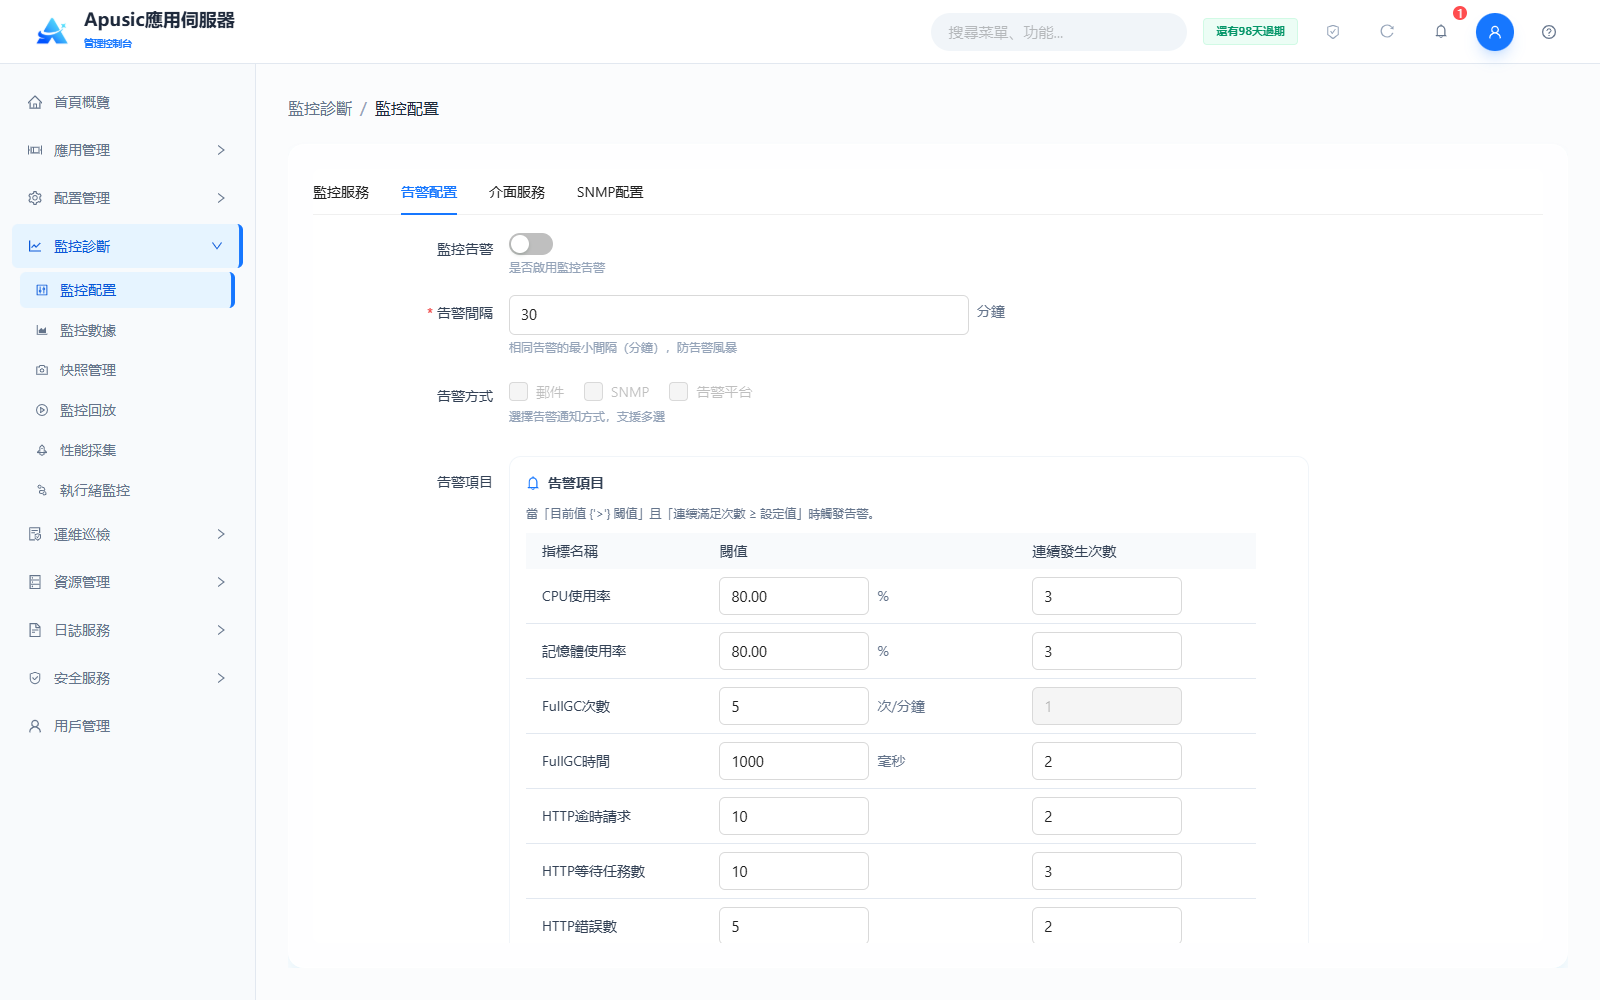Check the SNMP alert method checkbox
Viewport: 1600px width, 1000px height.
click(593, 391)
